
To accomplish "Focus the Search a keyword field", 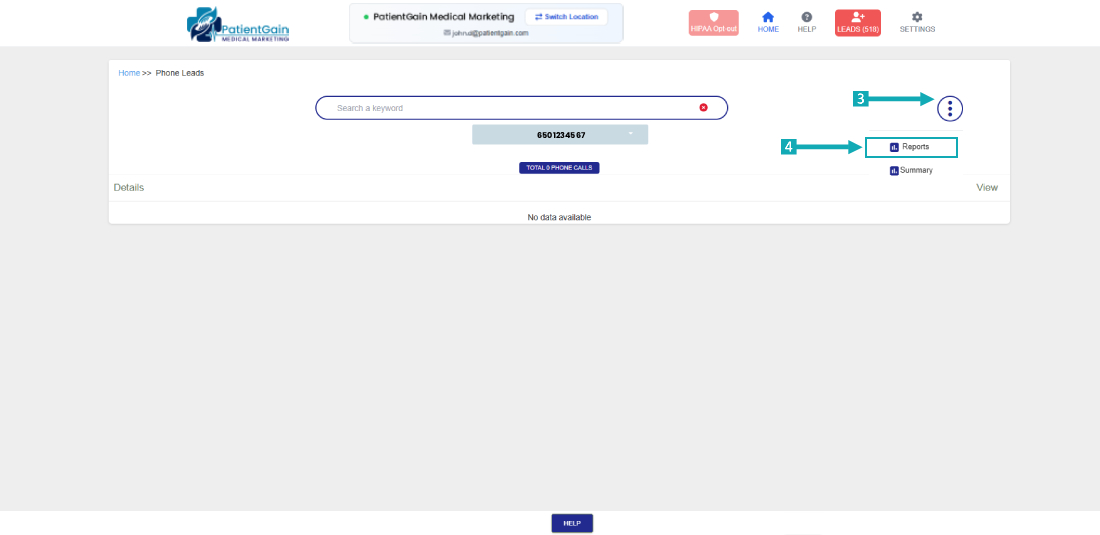I will [x=521, y=108].
